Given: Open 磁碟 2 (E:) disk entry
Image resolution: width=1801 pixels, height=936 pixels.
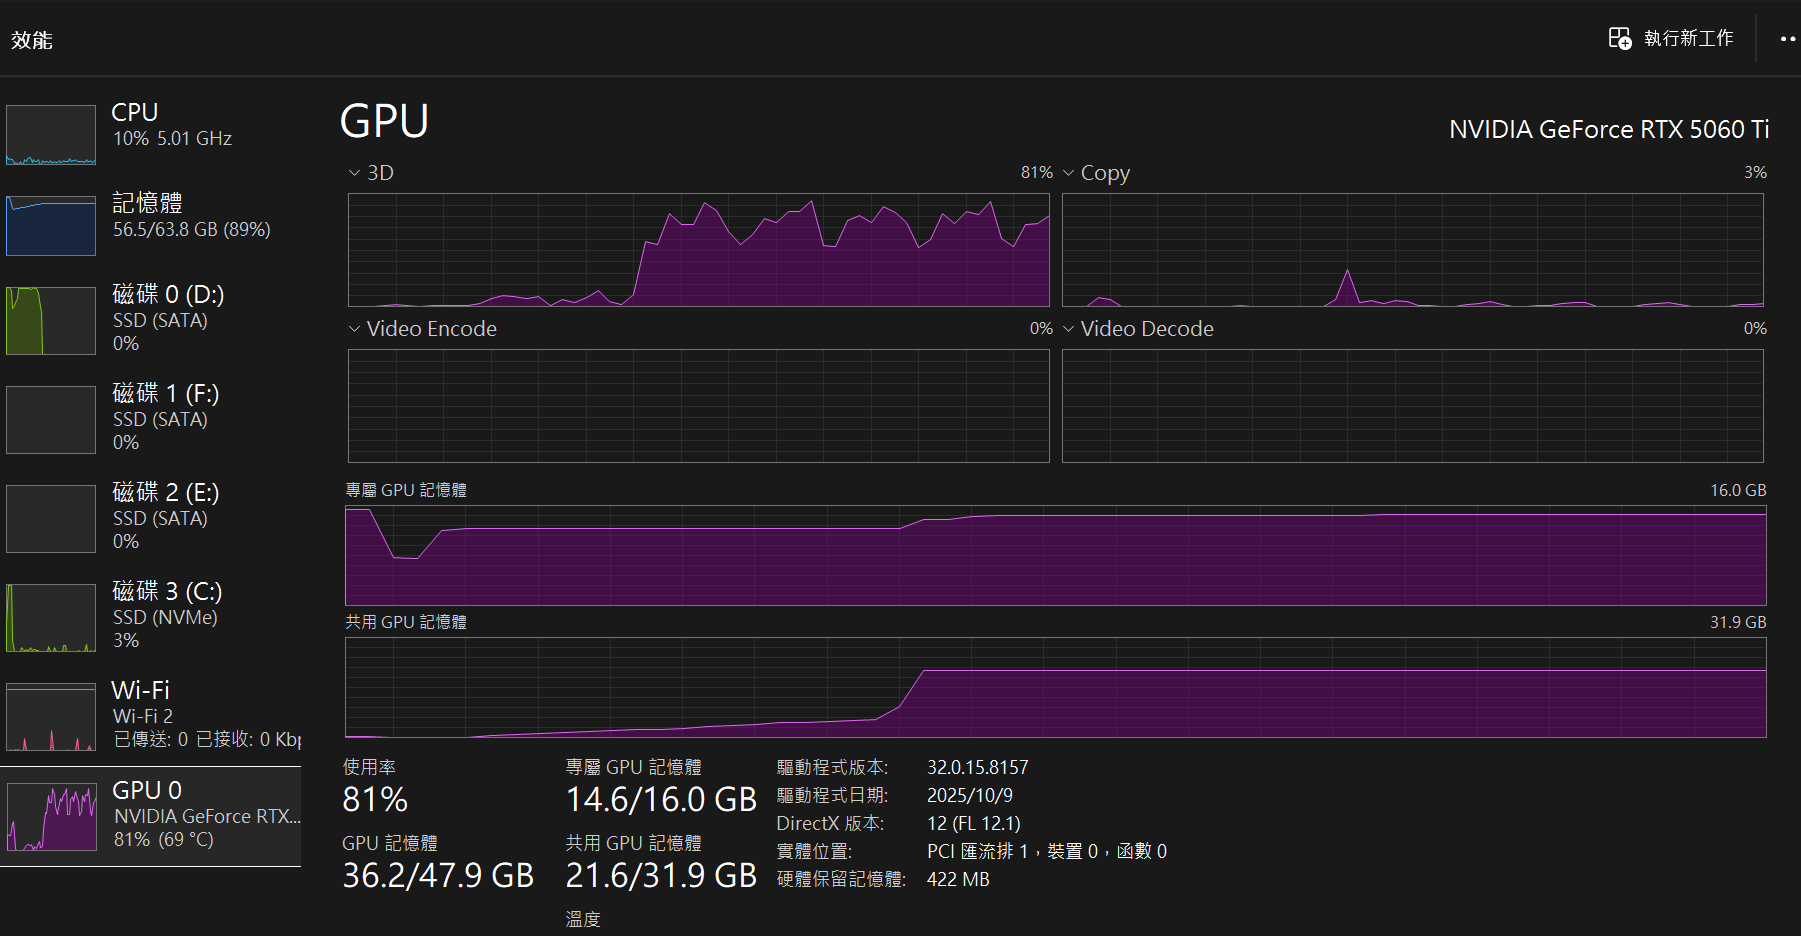Looking at the screenshot, I should [151, 517].
